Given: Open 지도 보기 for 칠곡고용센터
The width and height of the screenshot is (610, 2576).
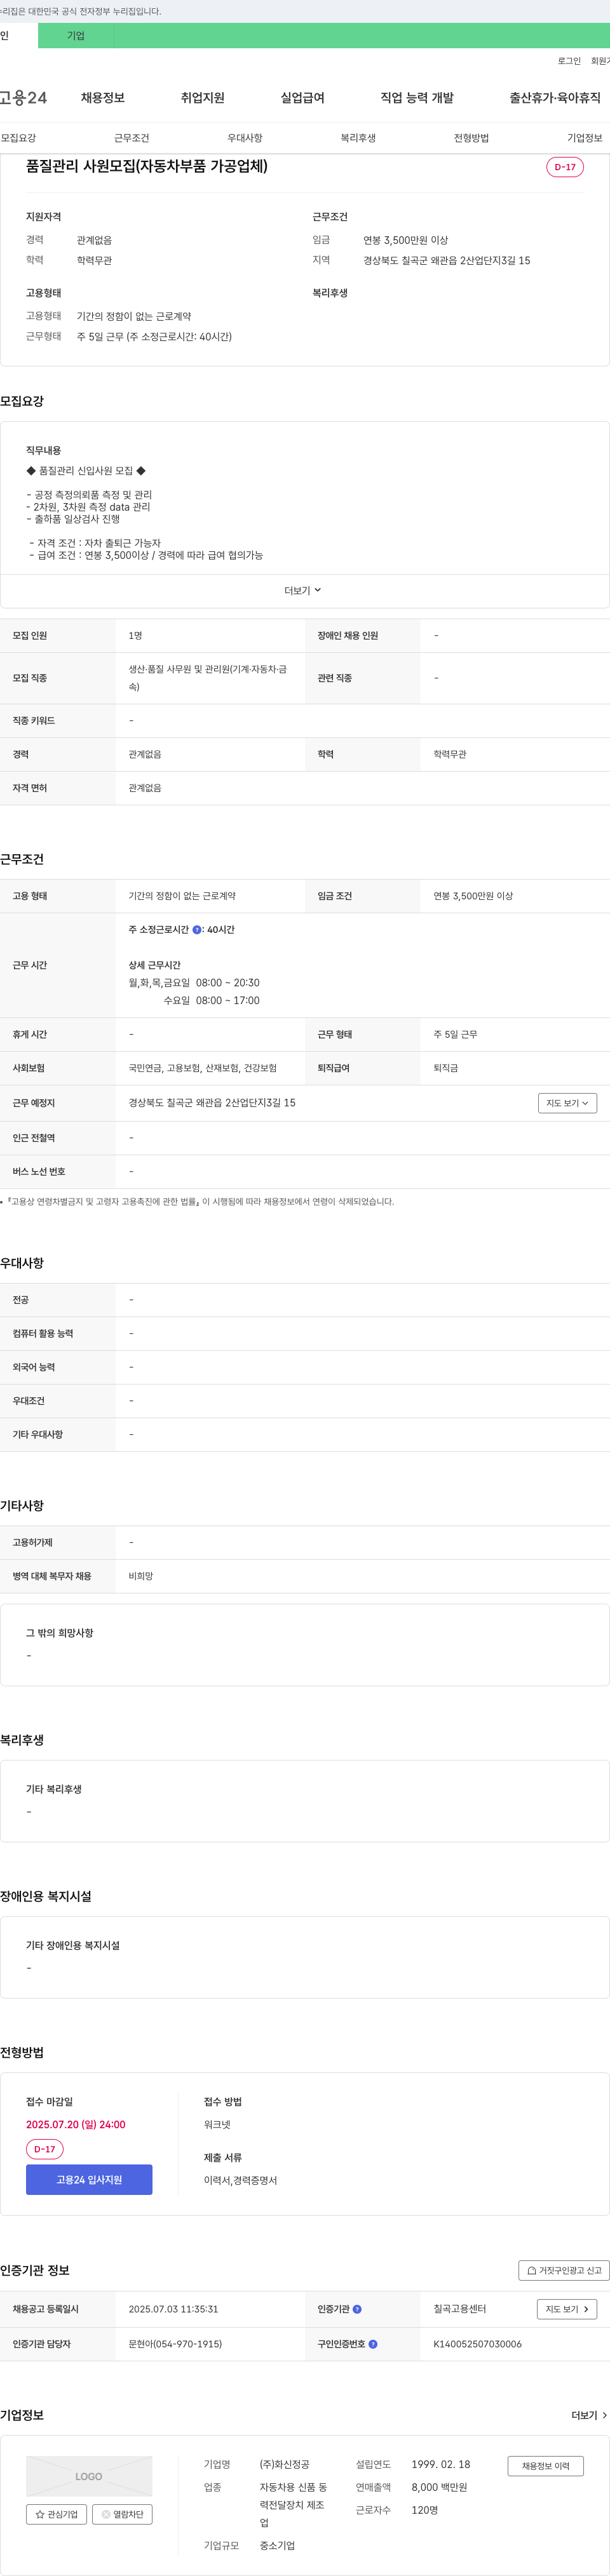Looking at the screenshot, I should coord(567,2309).
